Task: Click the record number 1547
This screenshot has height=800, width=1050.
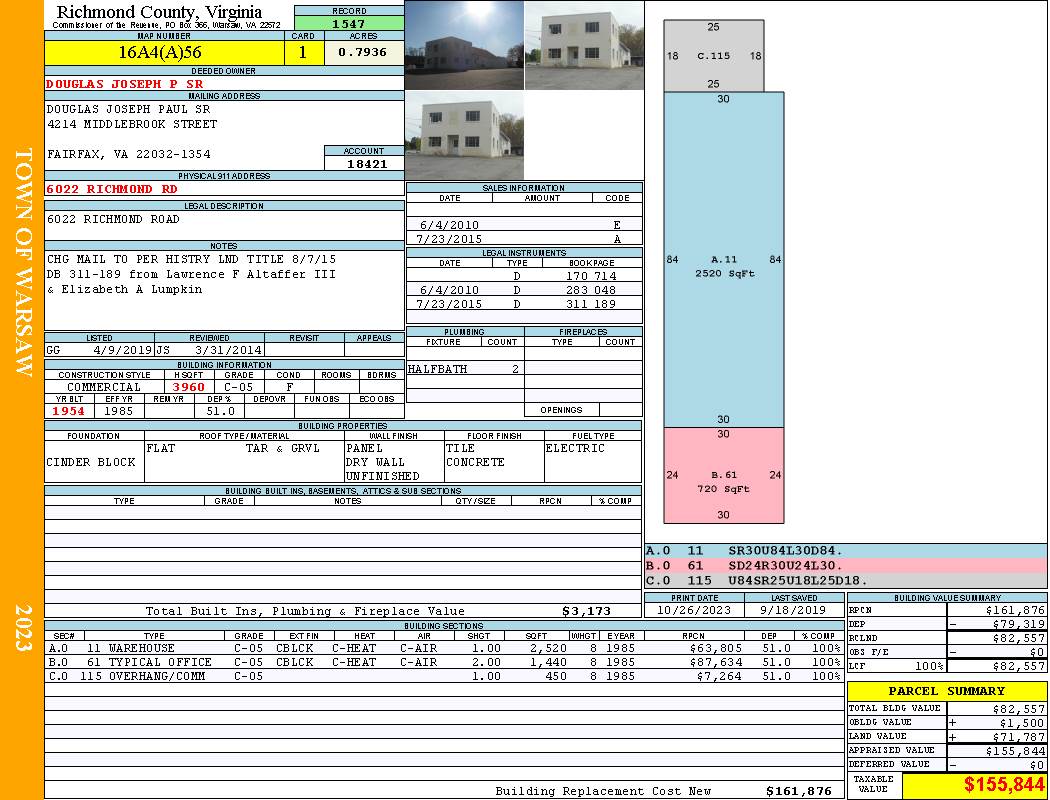Action: (x=349, y=24)
